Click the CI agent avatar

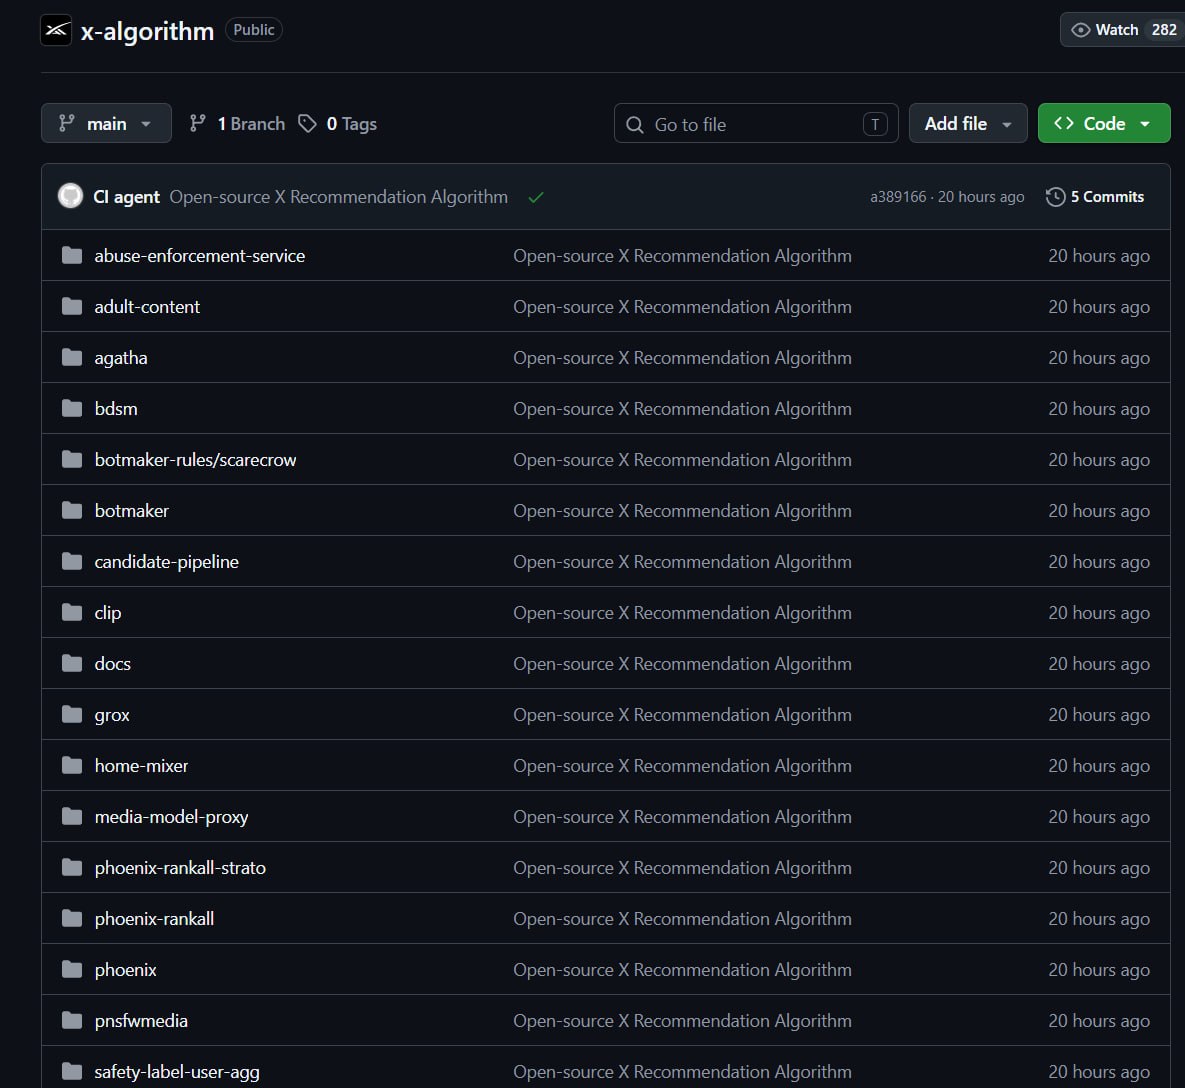tap(70, 196)
